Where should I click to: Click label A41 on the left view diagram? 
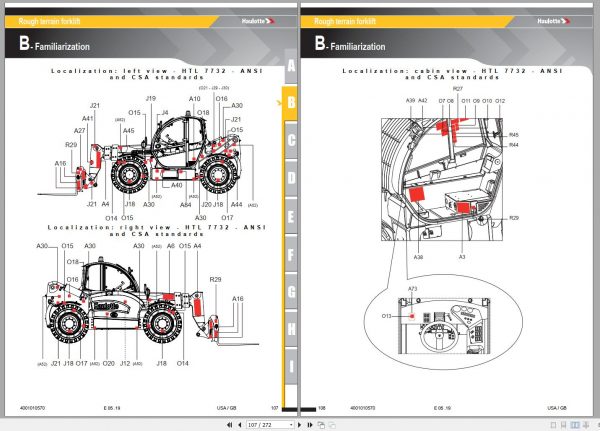tap(88, 119)
